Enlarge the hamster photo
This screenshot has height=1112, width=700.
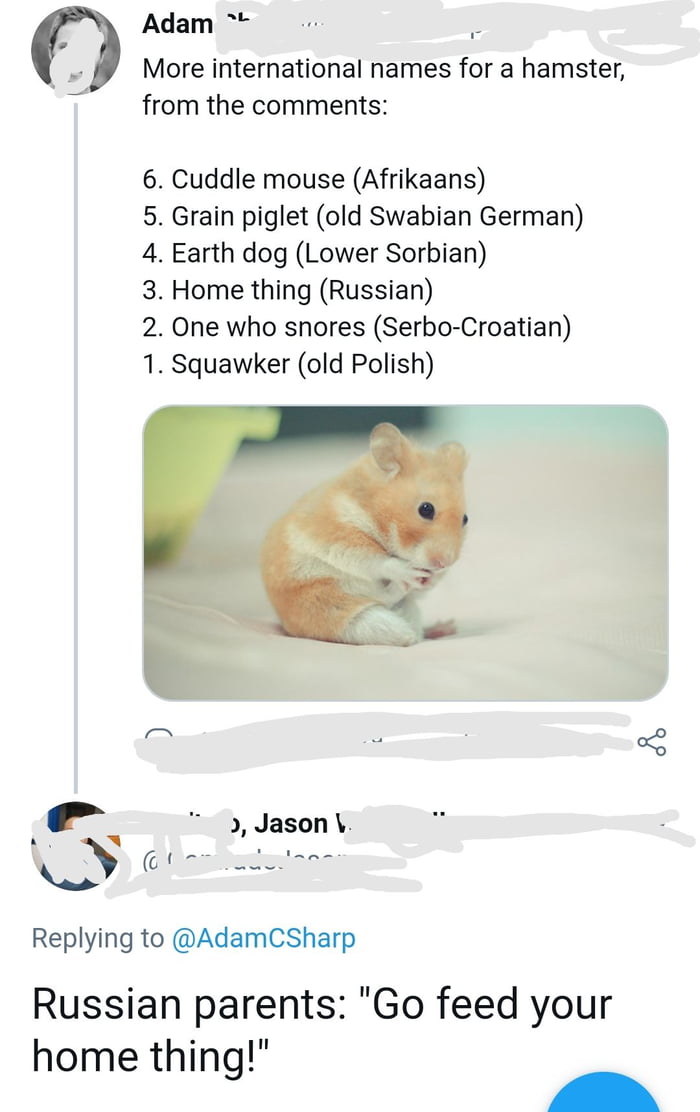pos(405,552)
